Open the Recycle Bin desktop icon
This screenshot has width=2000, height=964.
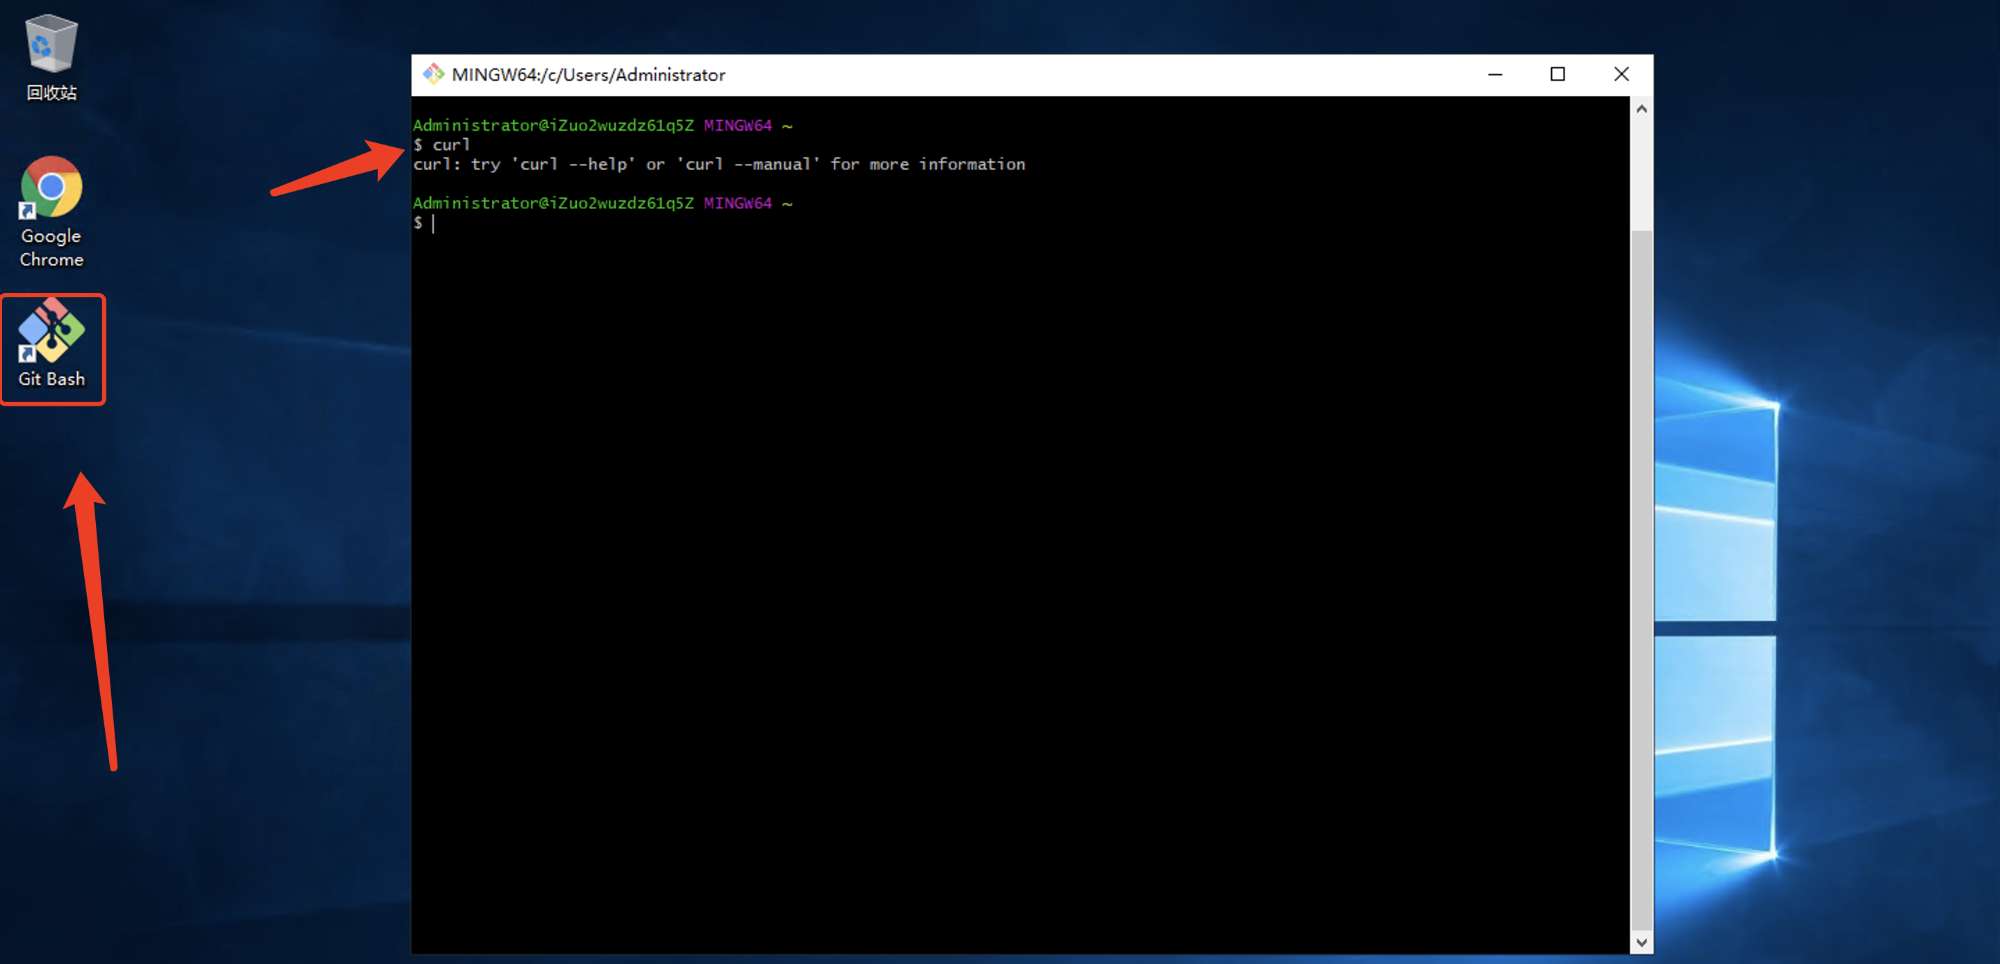(50, 45)
